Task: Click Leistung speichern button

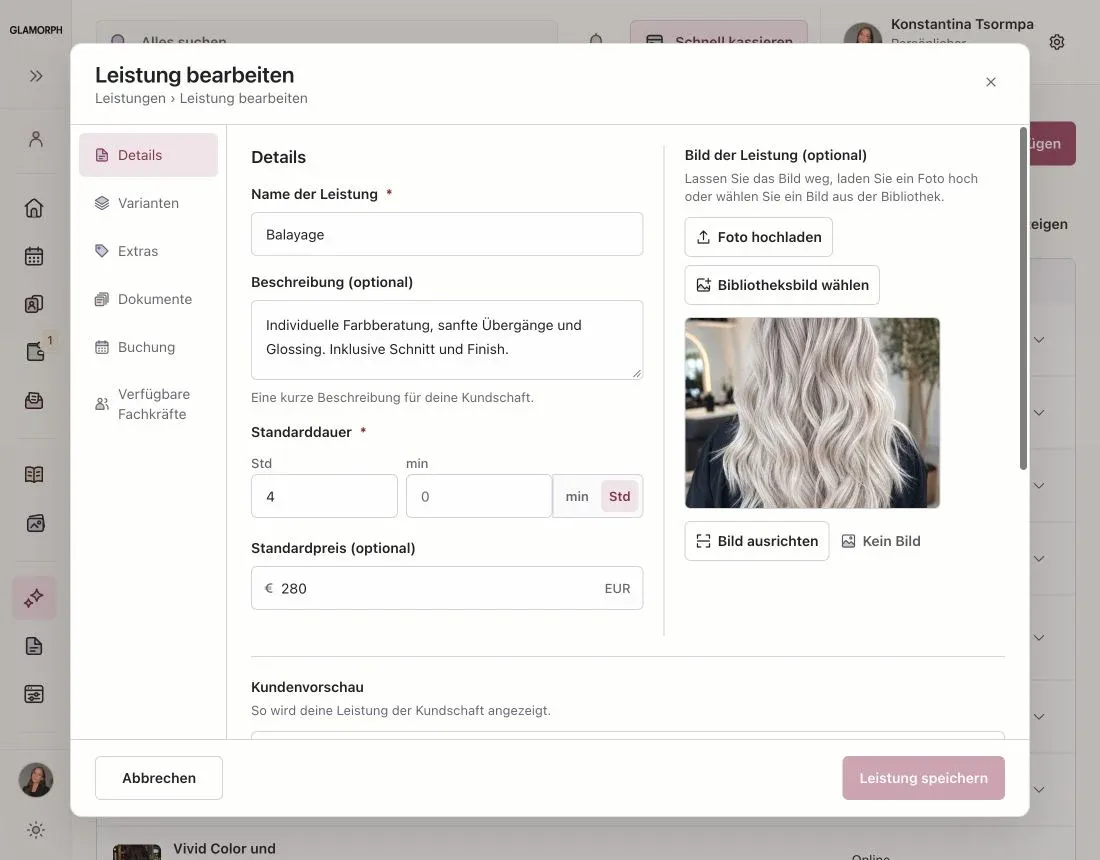Action: pos(923,778)
